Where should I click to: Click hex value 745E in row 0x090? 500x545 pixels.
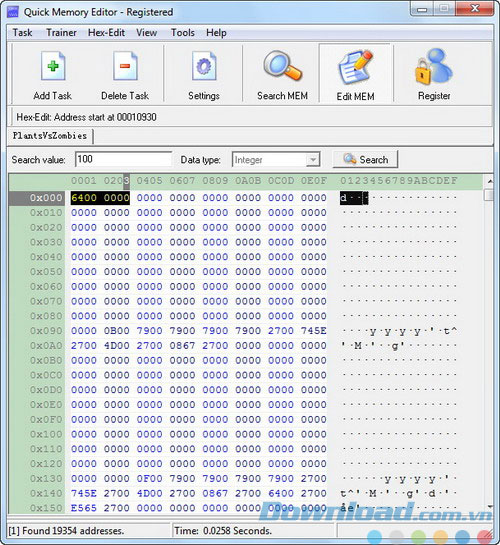(x=313, y=331)
